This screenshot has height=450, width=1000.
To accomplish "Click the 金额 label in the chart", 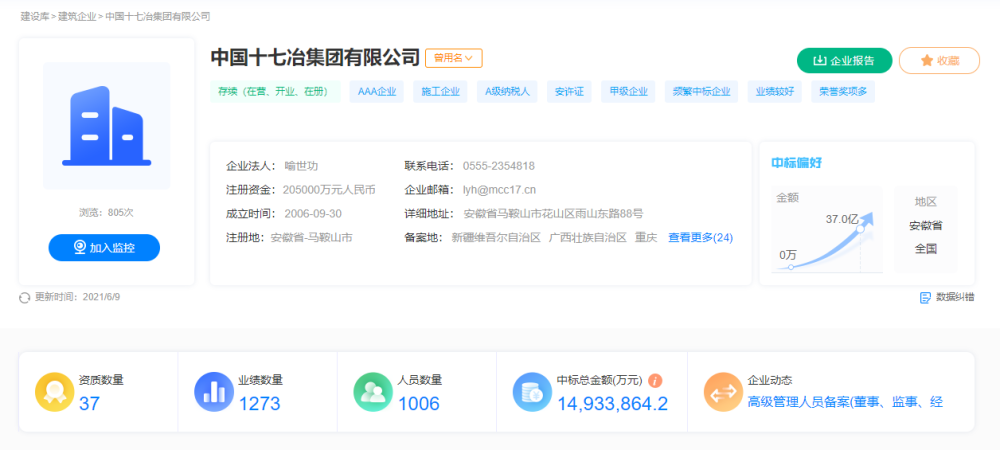I will click(x=787, y=198).
